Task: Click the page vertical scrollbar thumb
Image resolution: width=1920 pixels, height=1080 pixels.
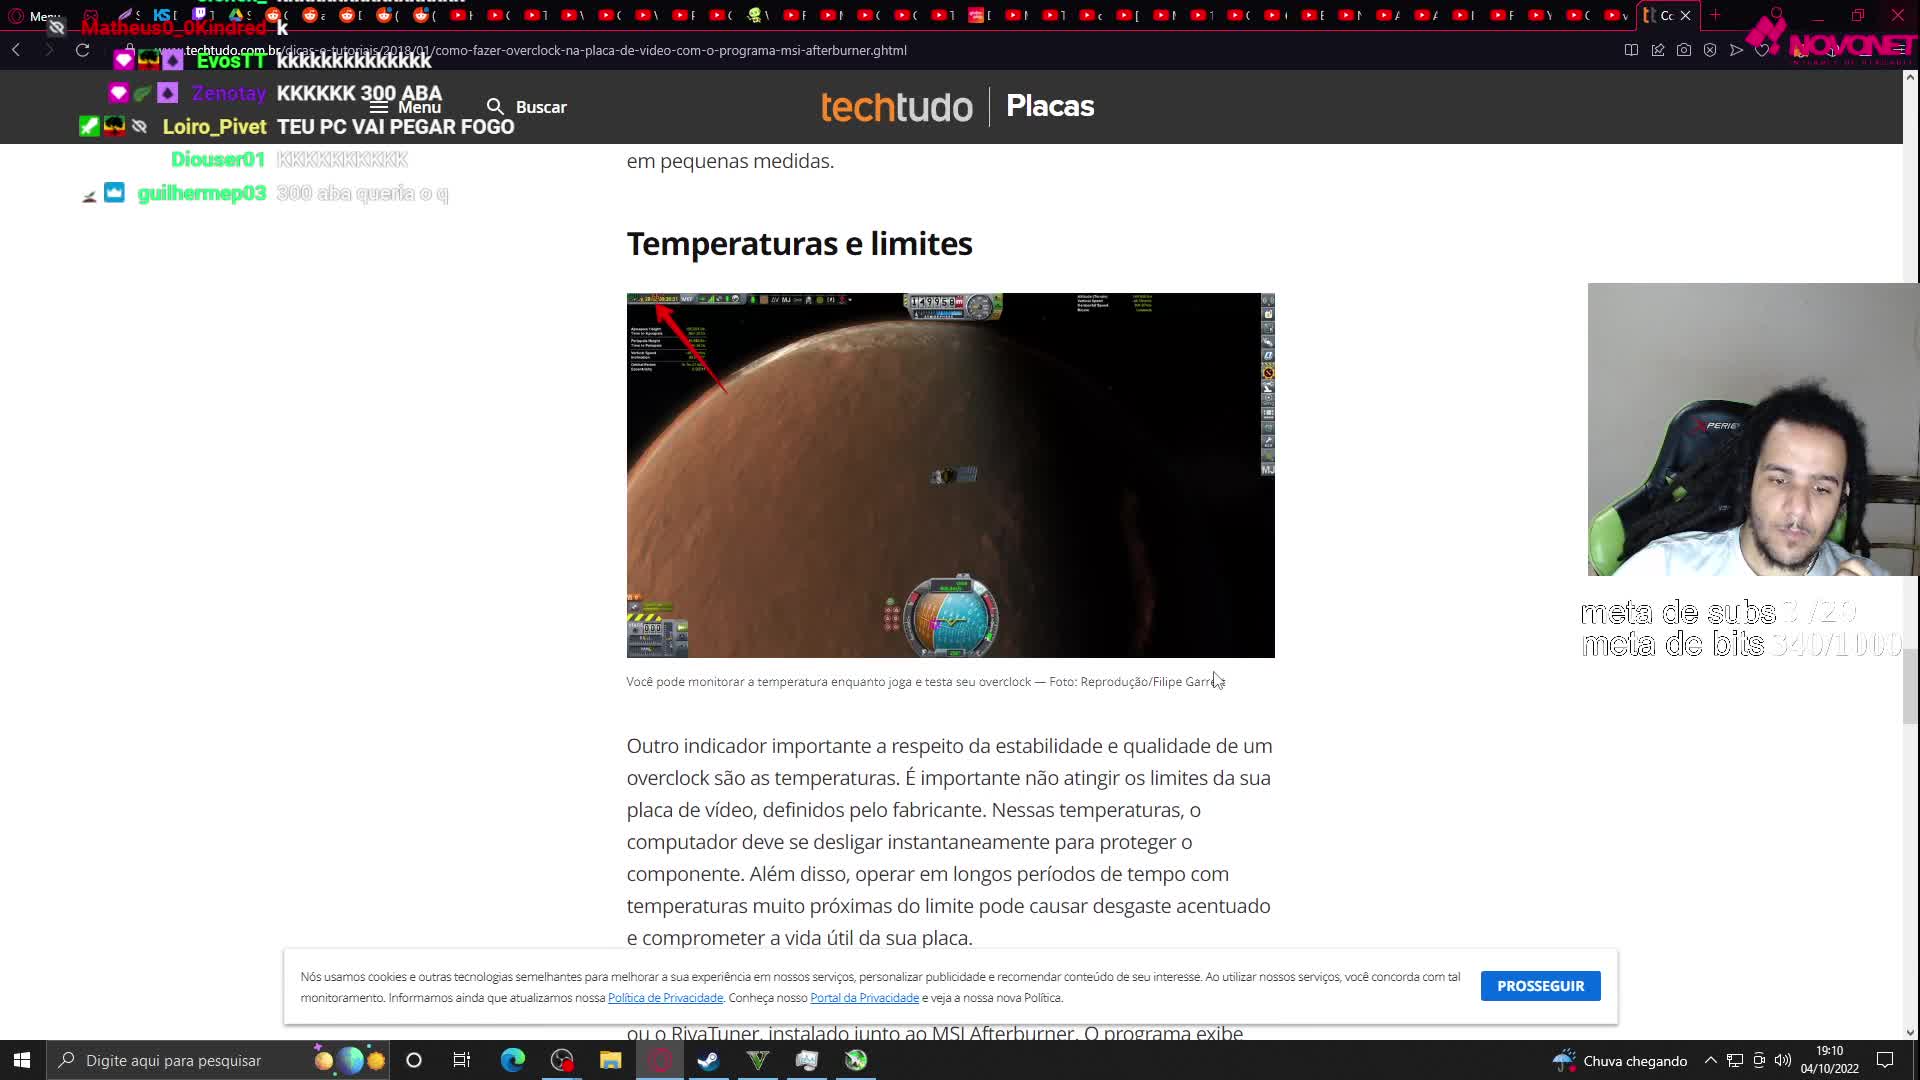Action: tap(1910, 686)
